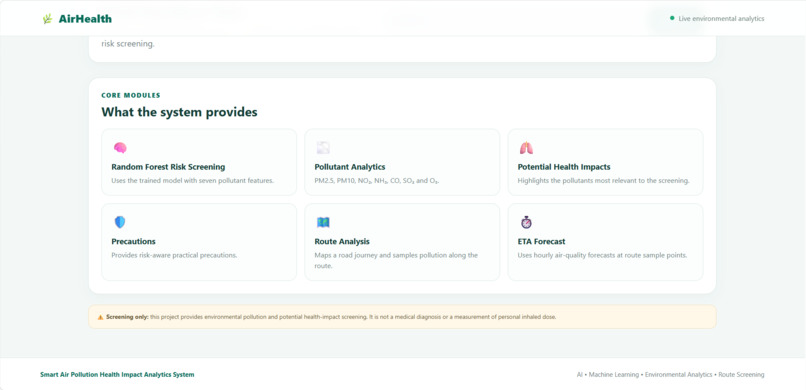The width and height of the screenshot is (806, 390).
Task: Click "Uses hourly air-quality forecasts" description
Action: coord(602,255)
